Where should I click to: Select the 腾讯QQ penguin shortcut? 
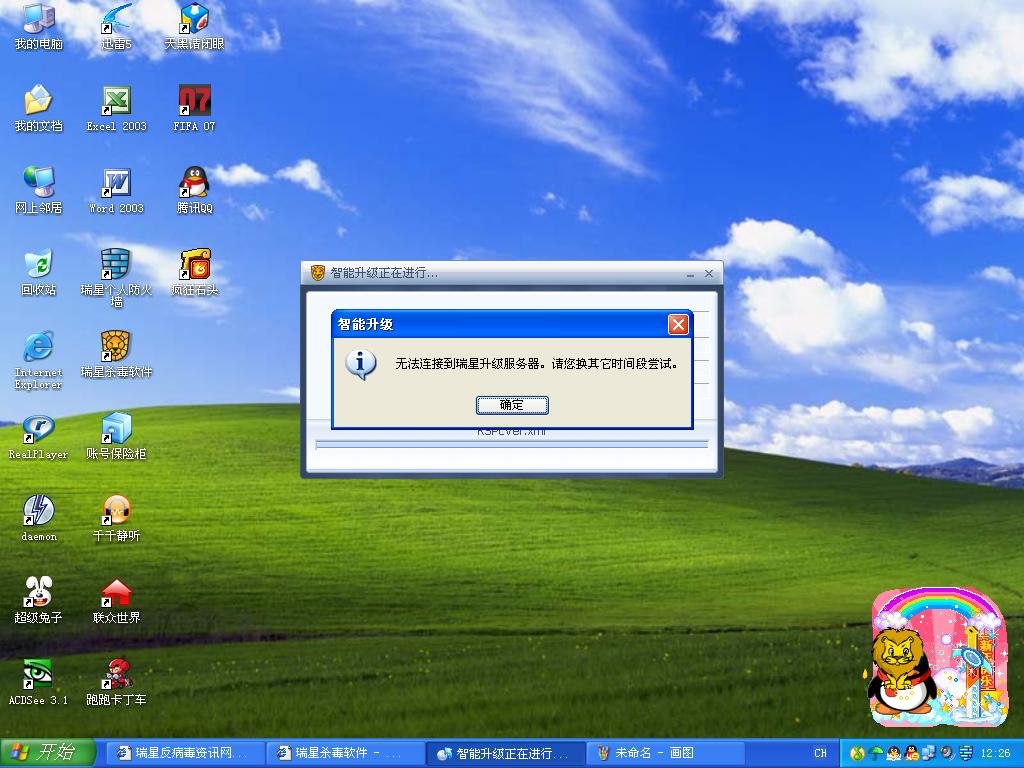point(194,191)
